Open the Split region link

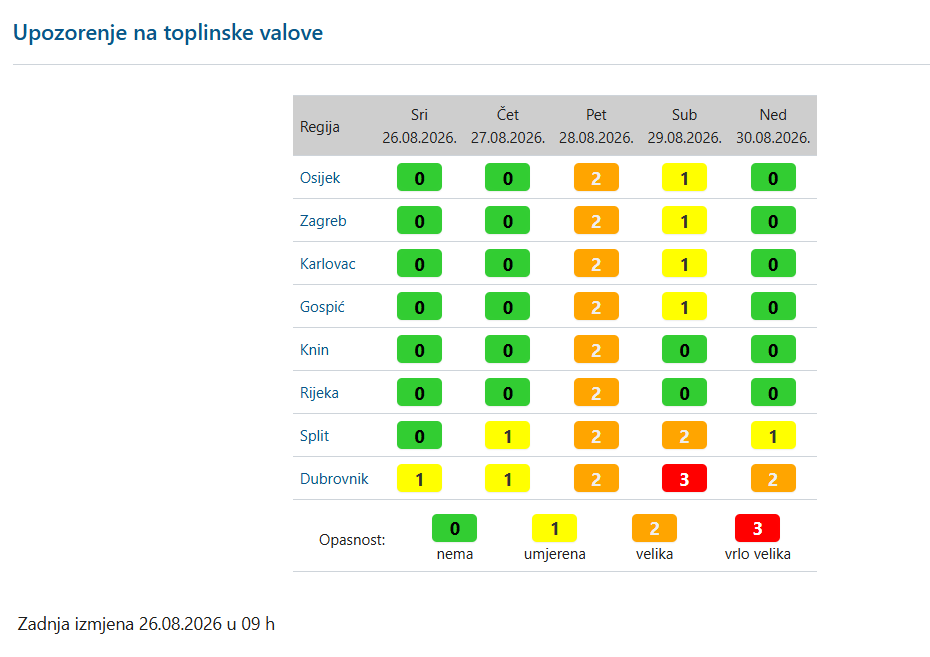[x=314, y=436]
